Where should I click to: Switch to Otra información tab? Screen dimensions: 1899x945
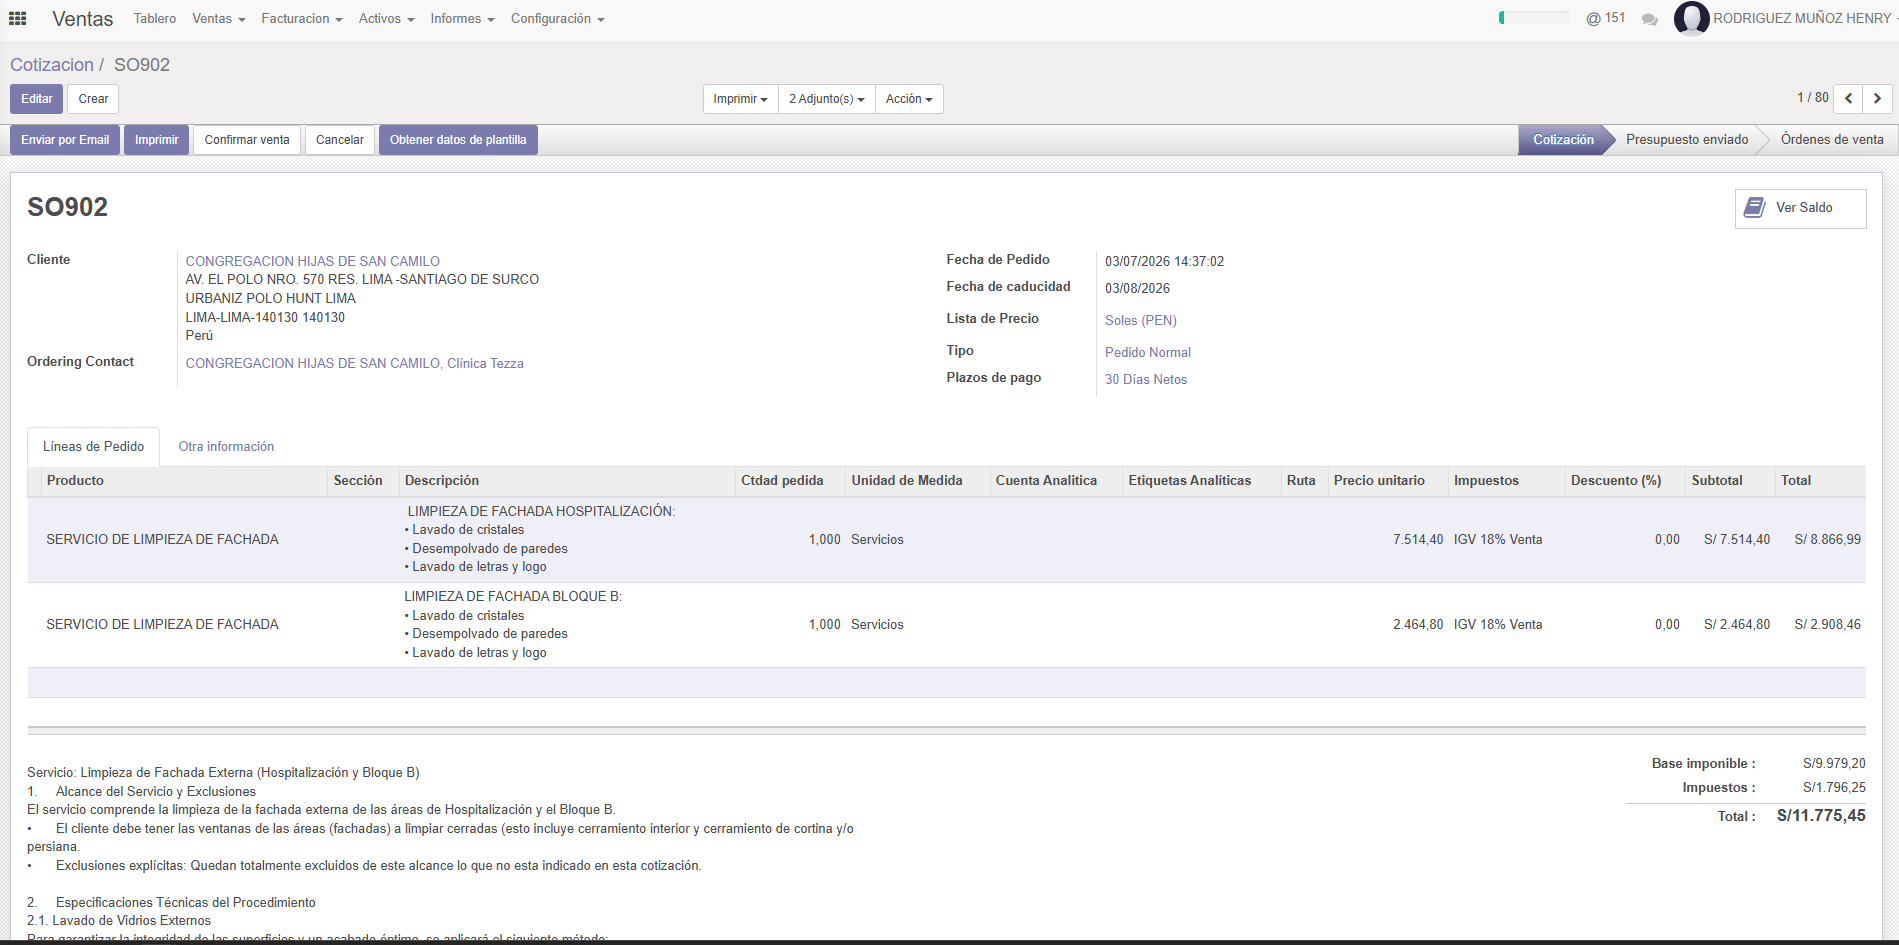point(226,446)
